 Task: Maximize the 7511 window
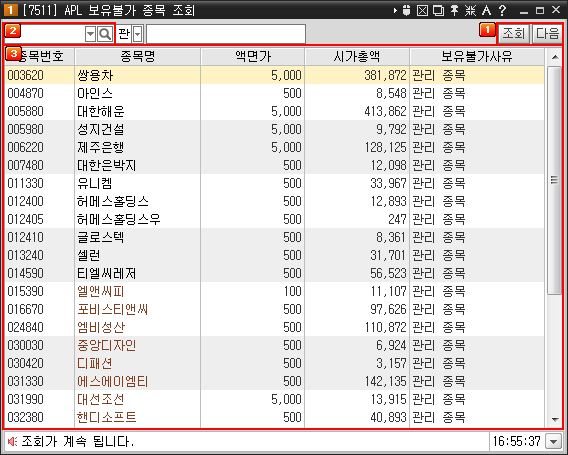[540, 11]
